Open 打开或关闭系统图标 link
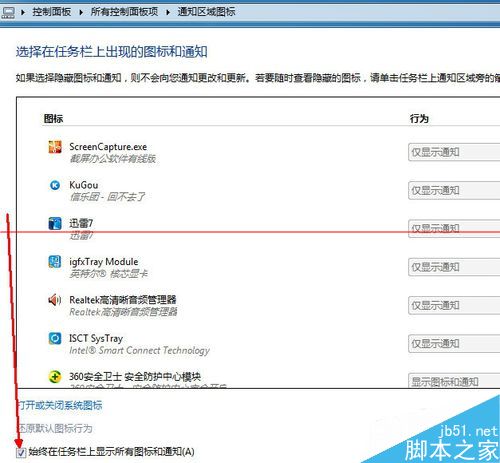Screen dimensions: 500x463 [60, 405]
